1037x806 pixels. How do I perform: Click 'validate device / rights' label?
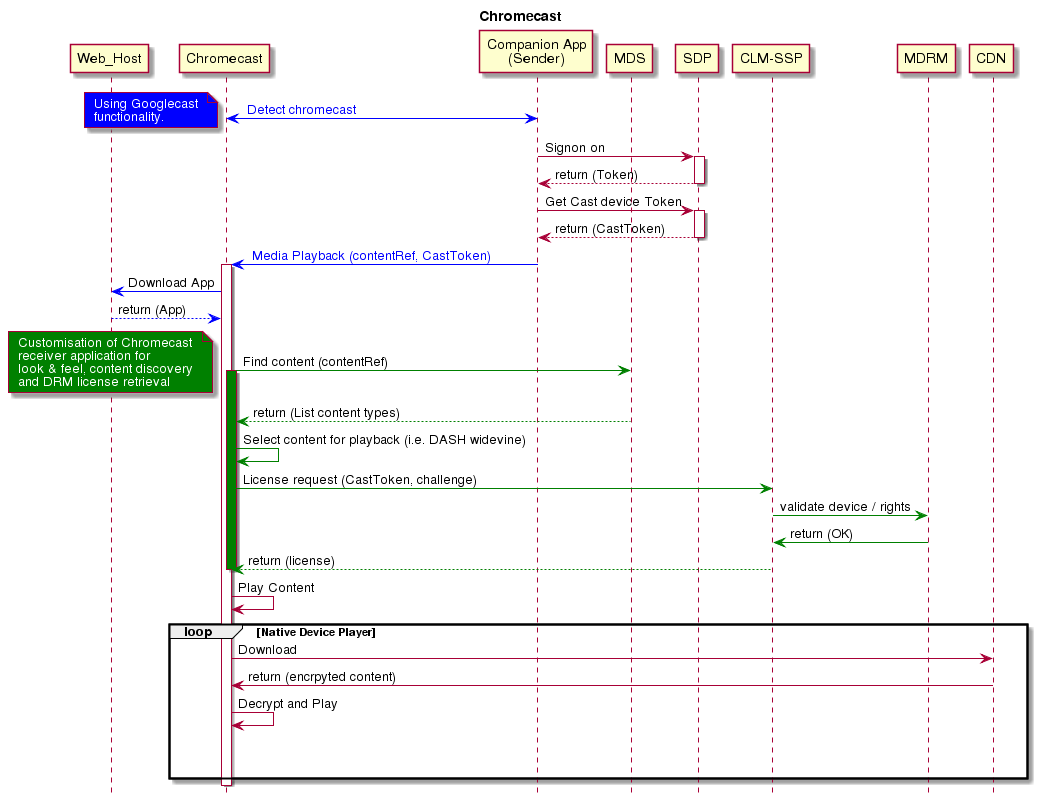click(x=845, y=506)
